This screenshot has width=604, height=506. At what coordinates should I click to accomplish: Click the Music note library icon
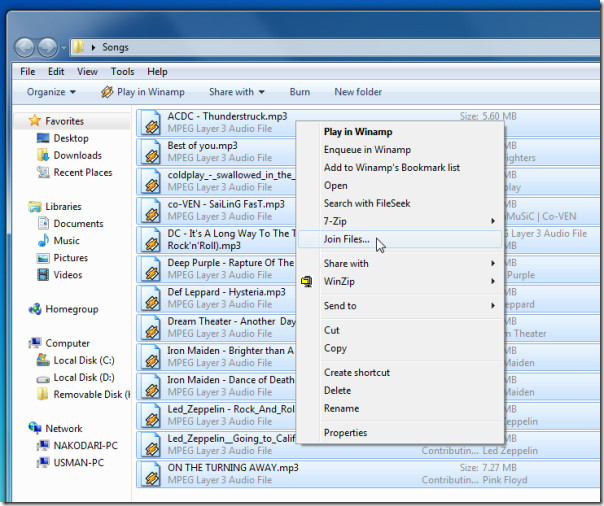43,240
